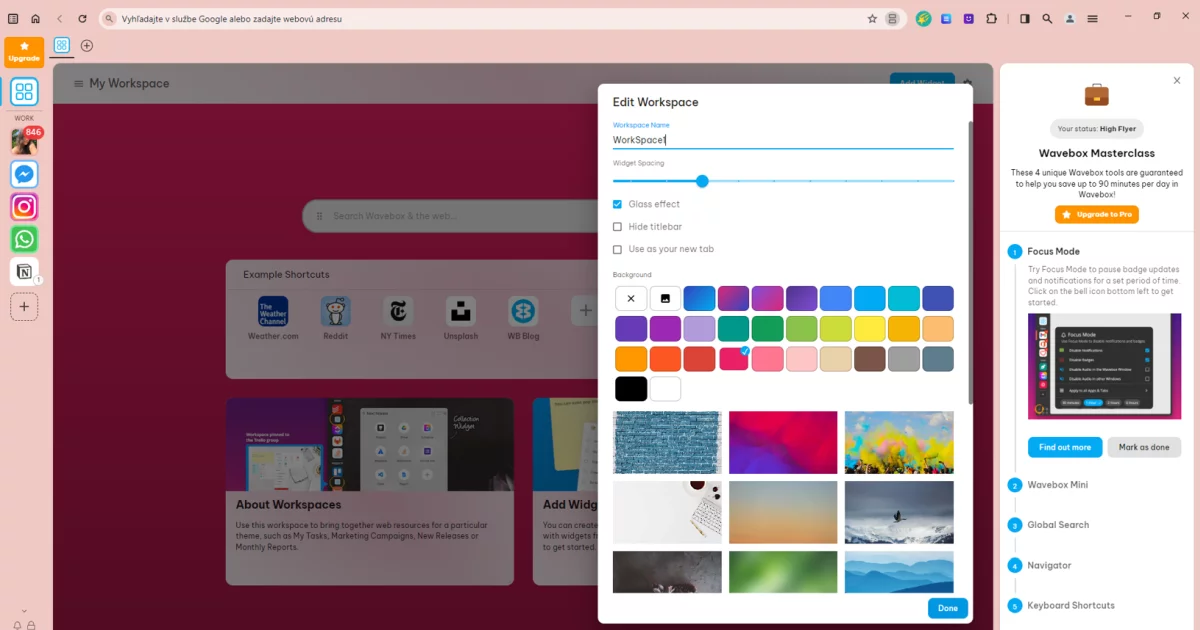Pick the currently selected pink background swatch
1200x630 pixels.
733,358
